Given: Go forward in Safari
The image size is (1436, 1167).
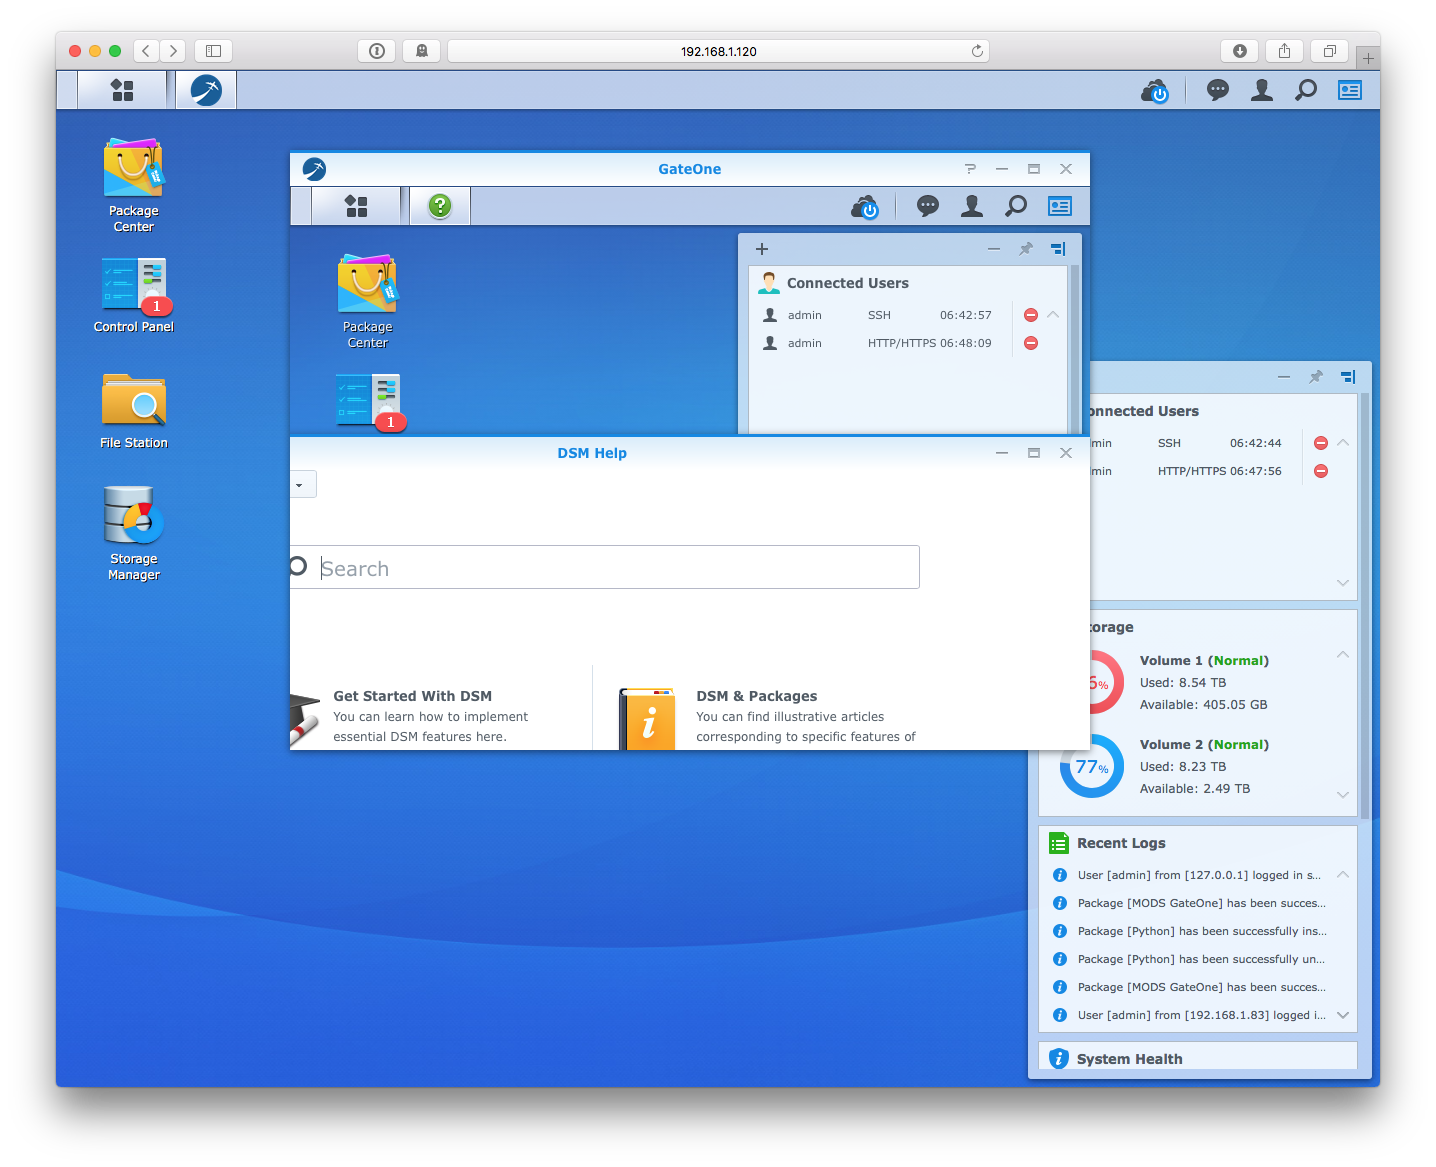Looking at the screenshot, I should click(173, 51).
